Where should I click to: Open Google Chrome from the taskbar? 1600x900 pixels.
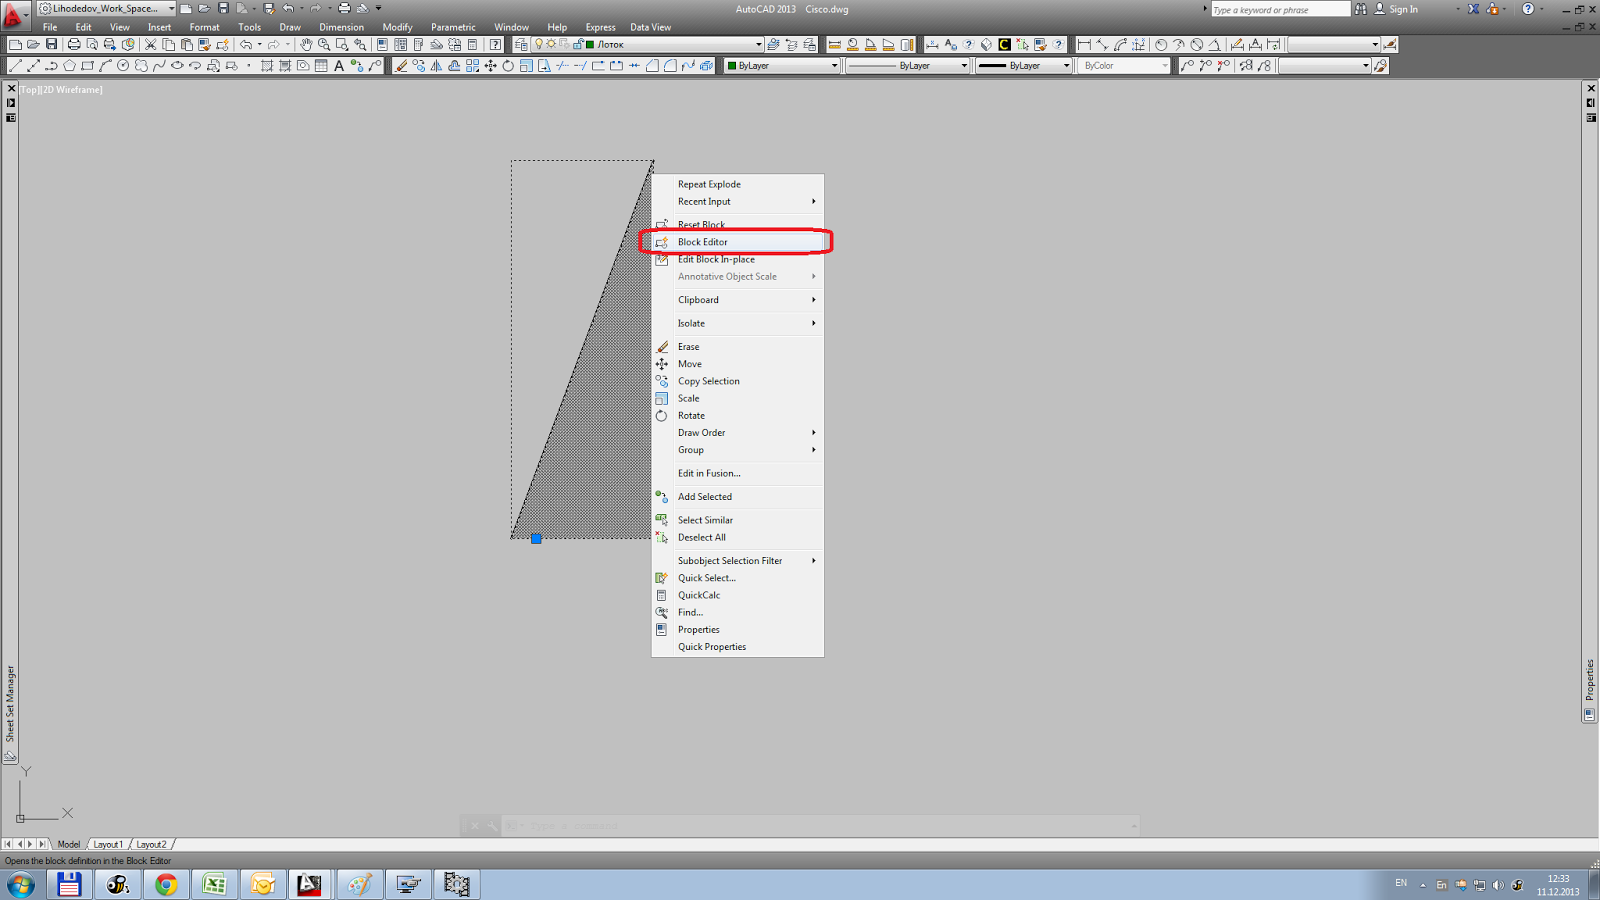point(166,884)
